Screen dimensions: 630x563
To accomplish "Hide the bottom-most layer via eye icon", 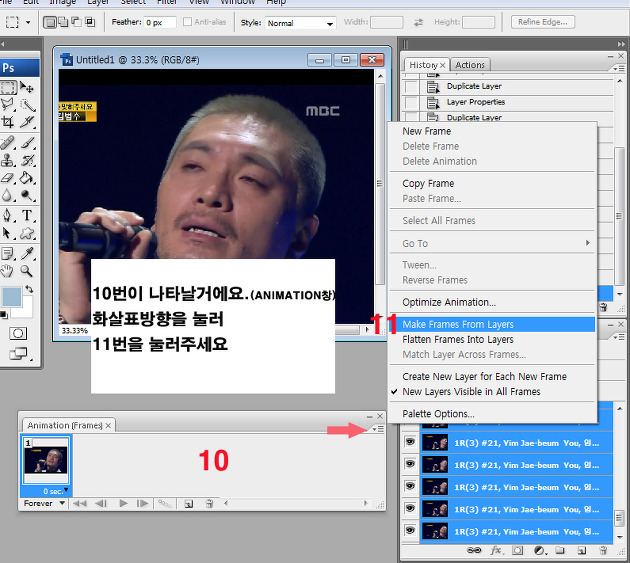I will tap(410, 530).
